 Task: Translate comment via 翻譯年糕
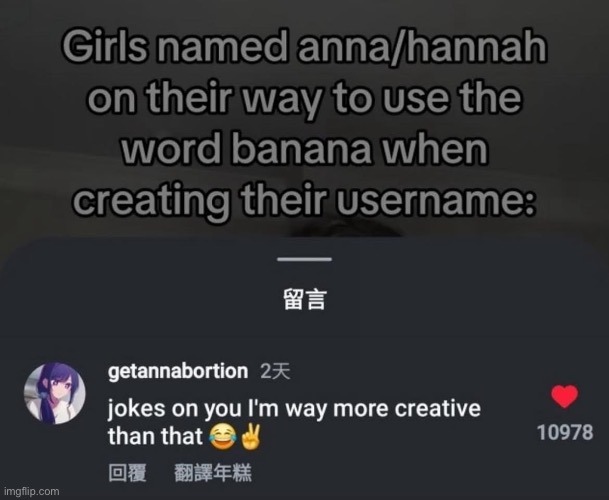213,473
